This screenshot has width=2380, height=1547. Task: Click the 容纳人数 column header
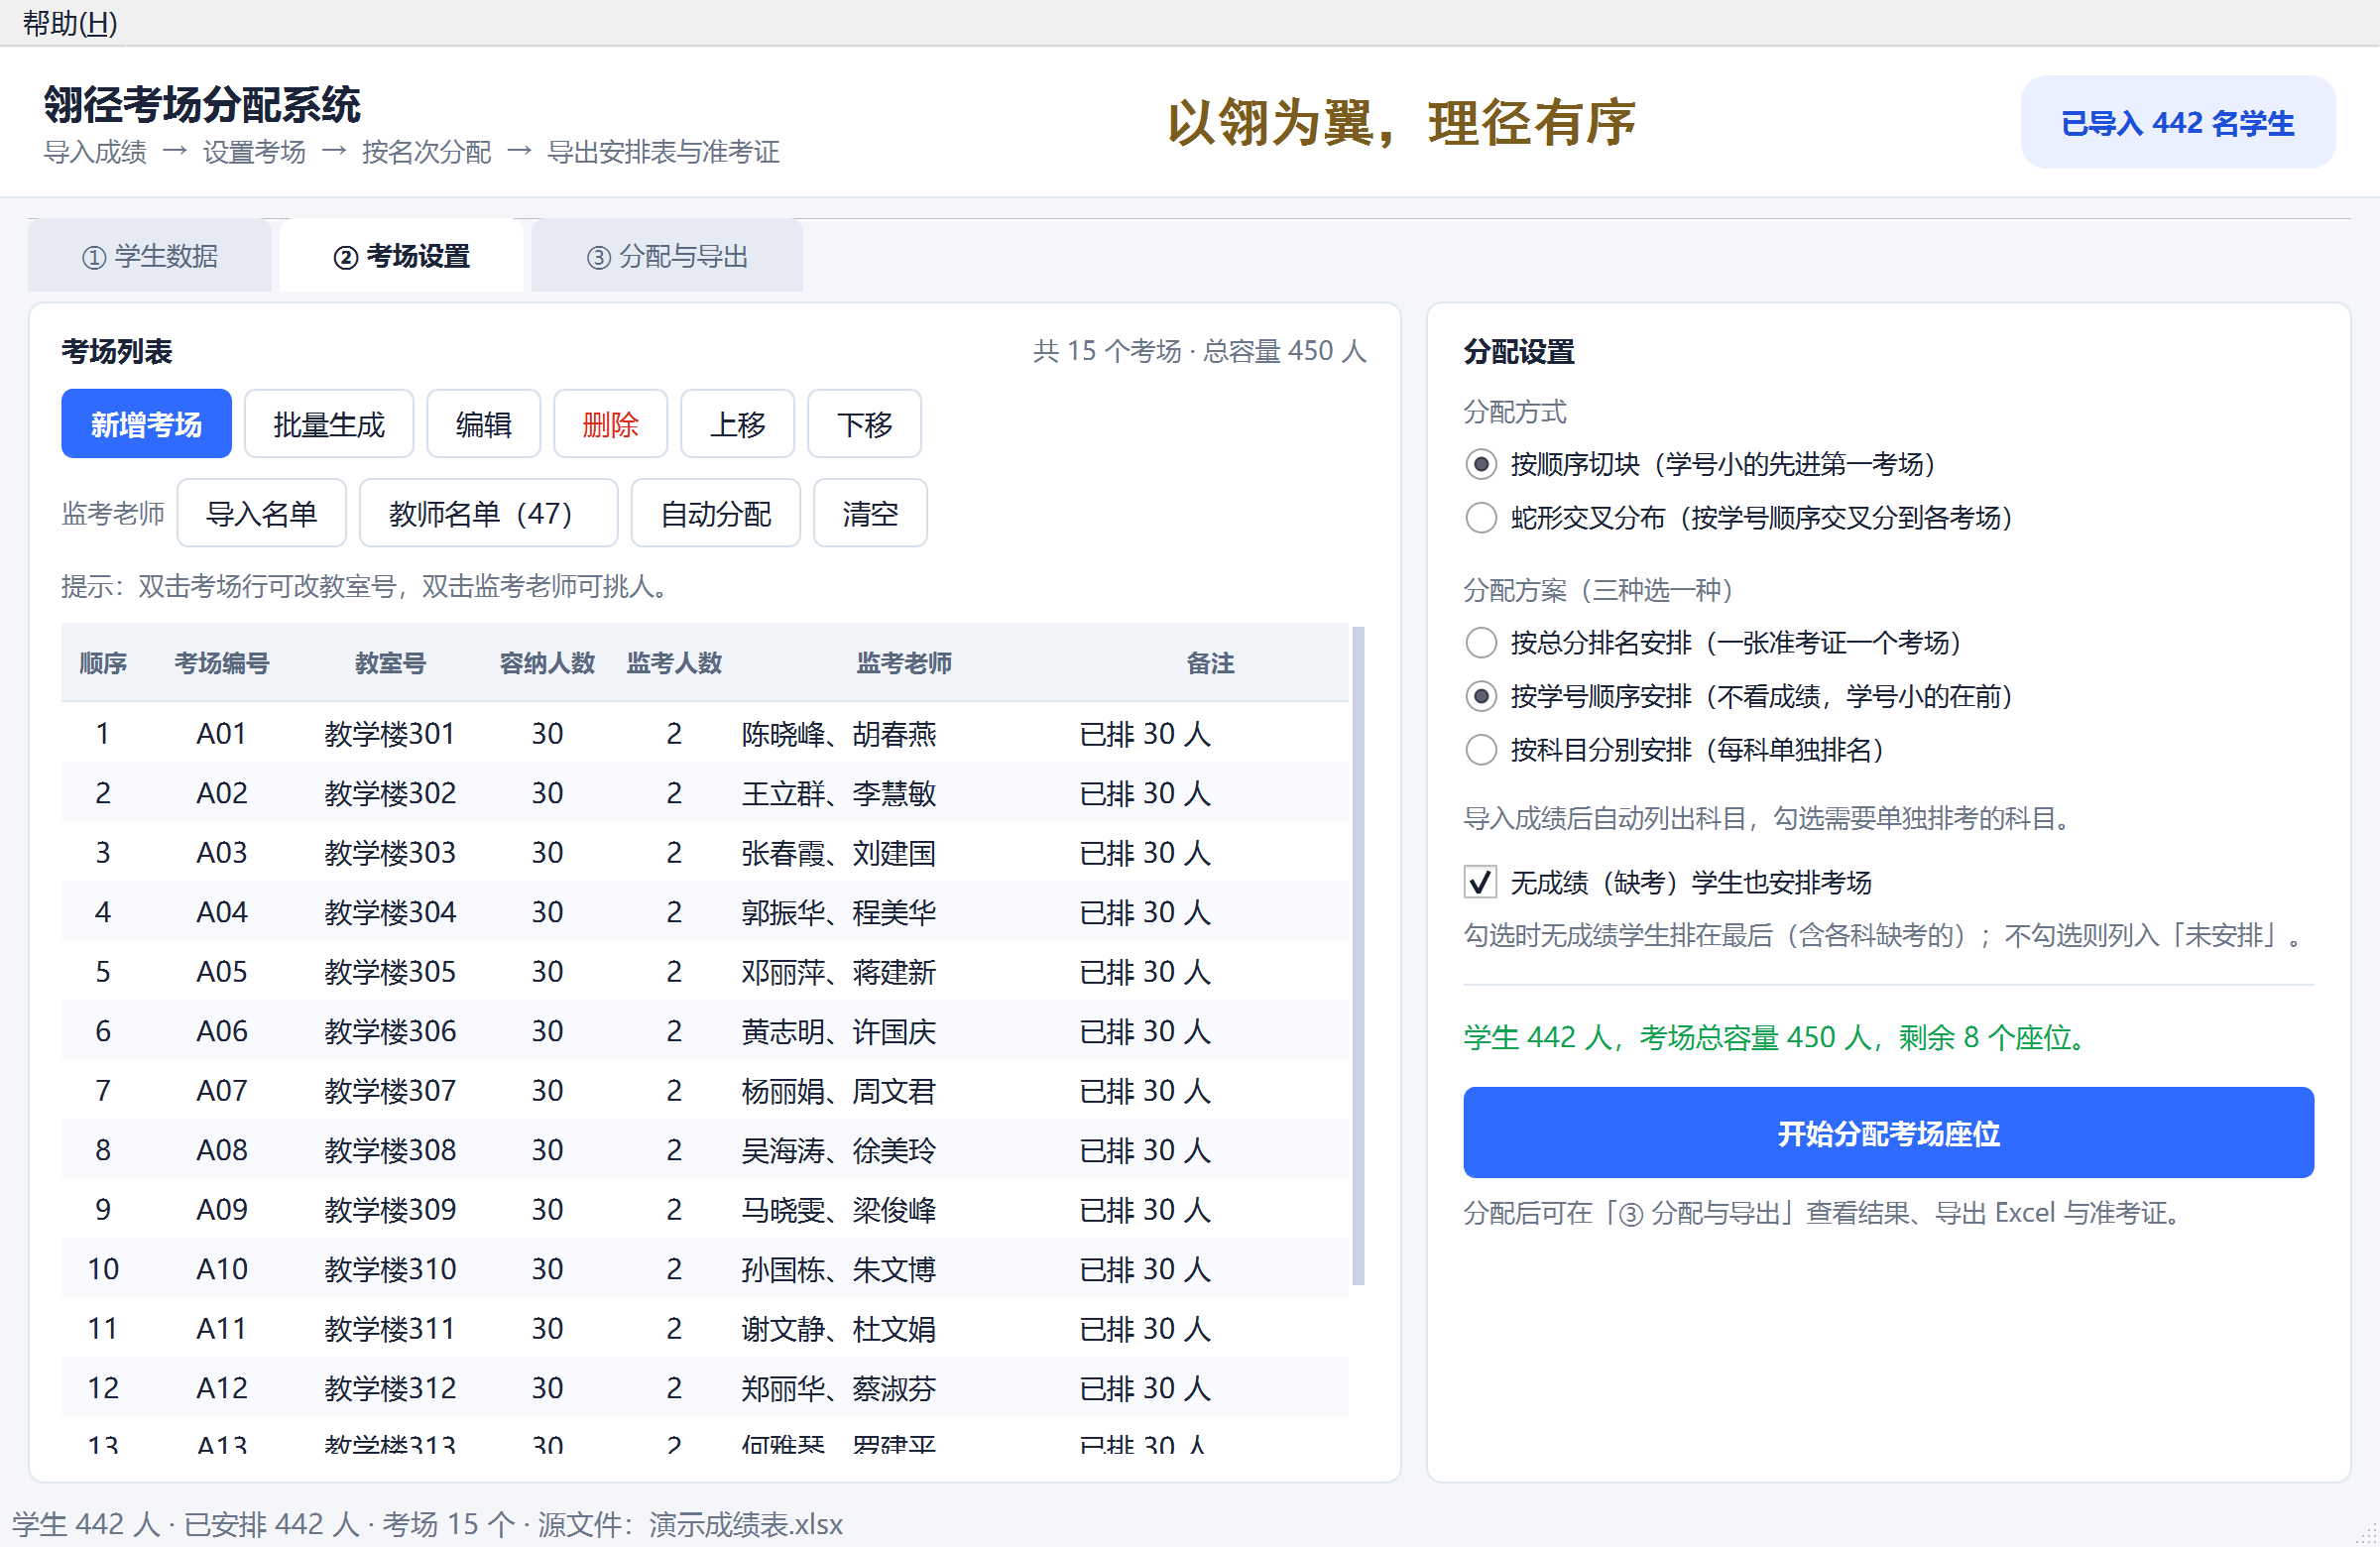[547, 663]
